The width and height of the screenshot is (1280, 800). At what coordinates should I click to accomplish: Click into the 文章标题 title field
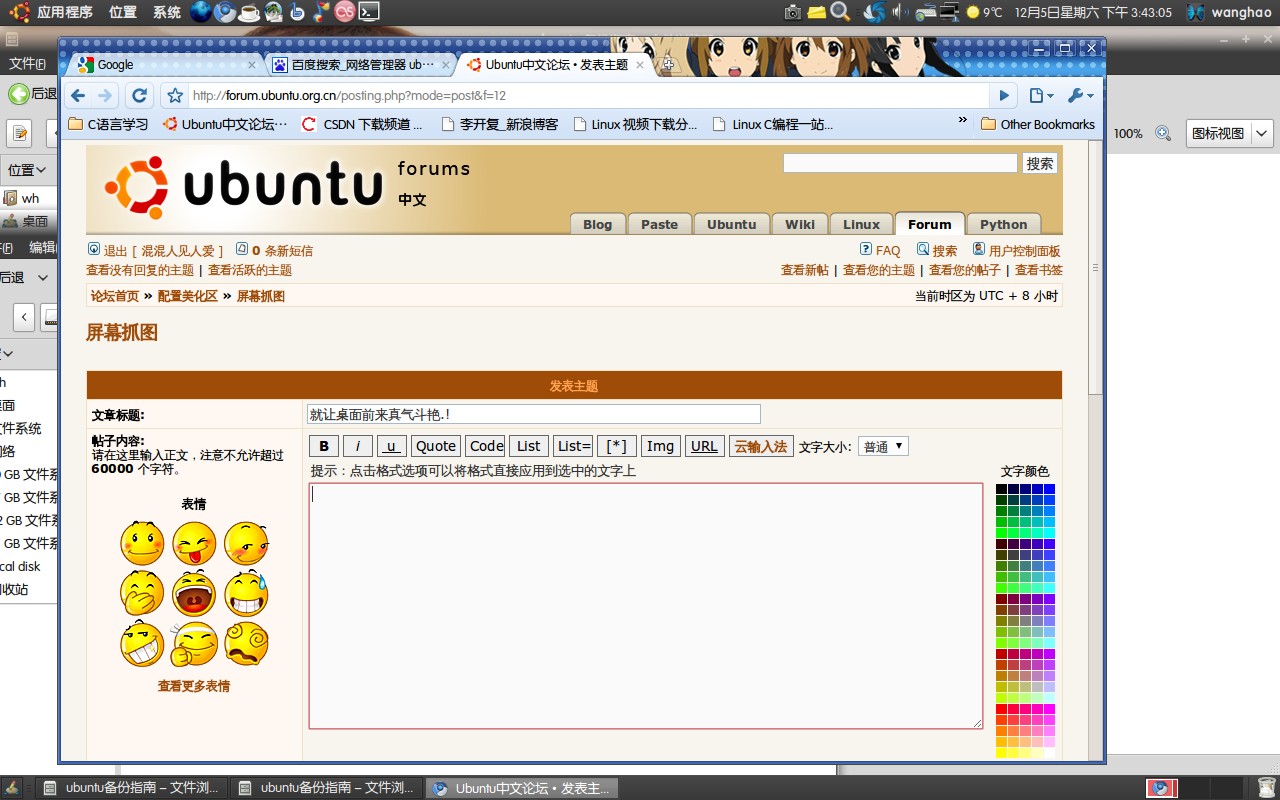pyautogui.click(x=534, y=414)
